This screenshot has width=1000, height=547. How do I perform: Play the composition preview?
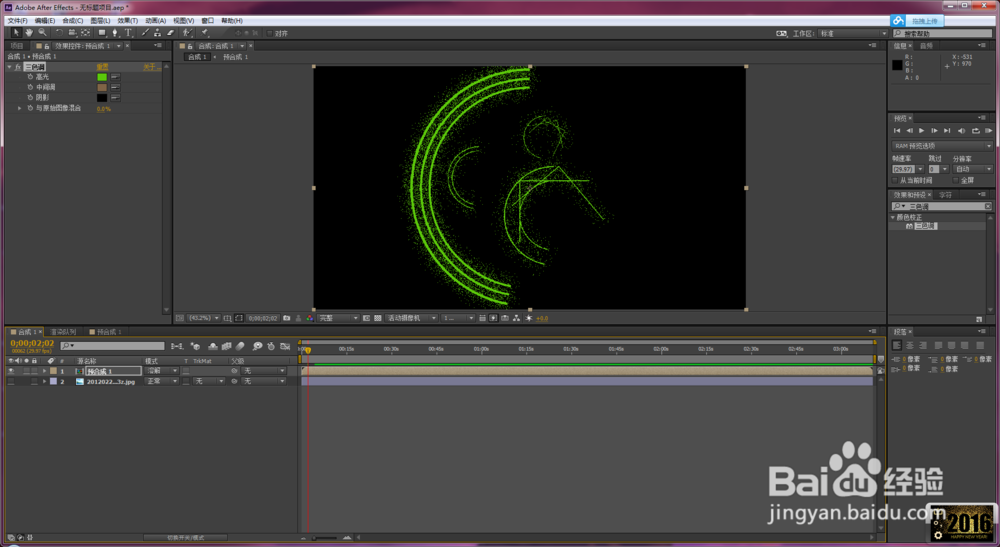922,131
